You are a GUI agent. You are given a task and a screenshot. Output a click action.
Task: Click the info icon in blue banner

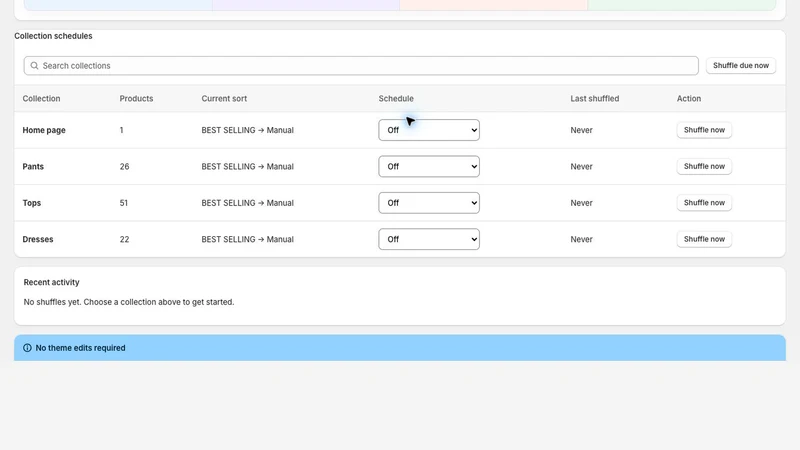click(x=27, y=348)
